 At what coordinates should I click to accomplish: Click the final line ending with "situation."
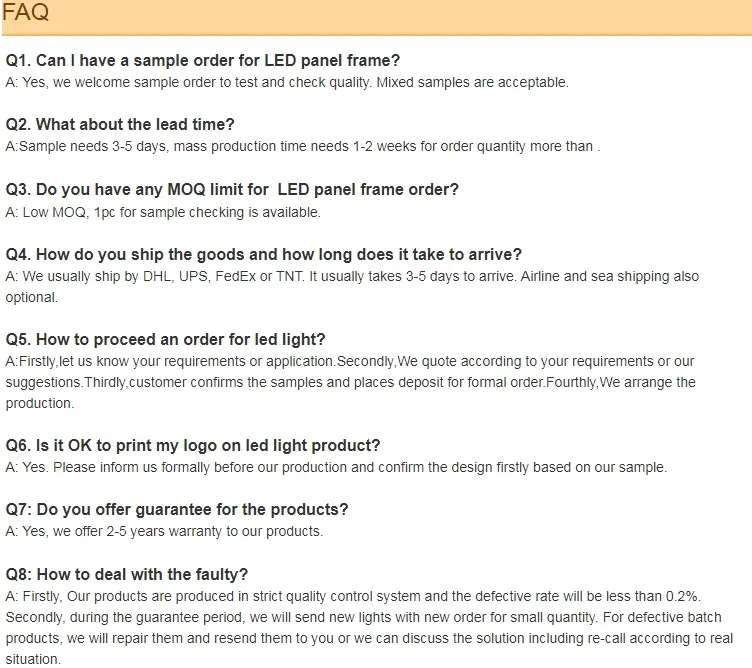tap(33, 659)
